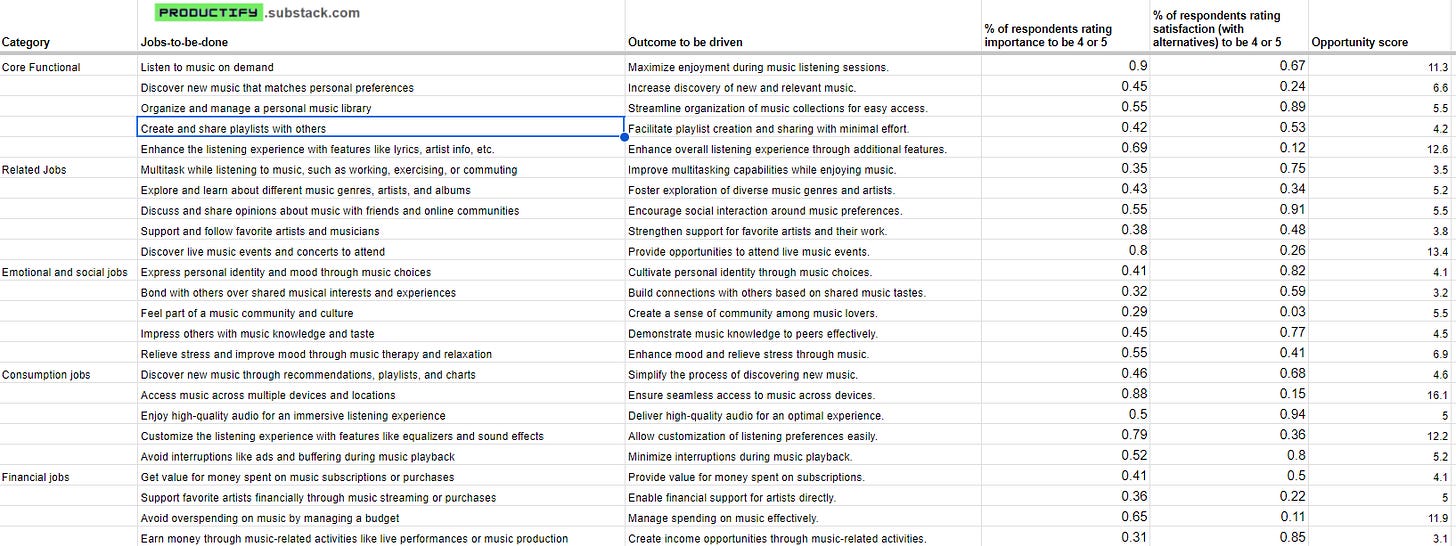Screen dimensions: 1456x546
Task: Click the 'Listen to music on demand' cell
Action: [381, 67]
